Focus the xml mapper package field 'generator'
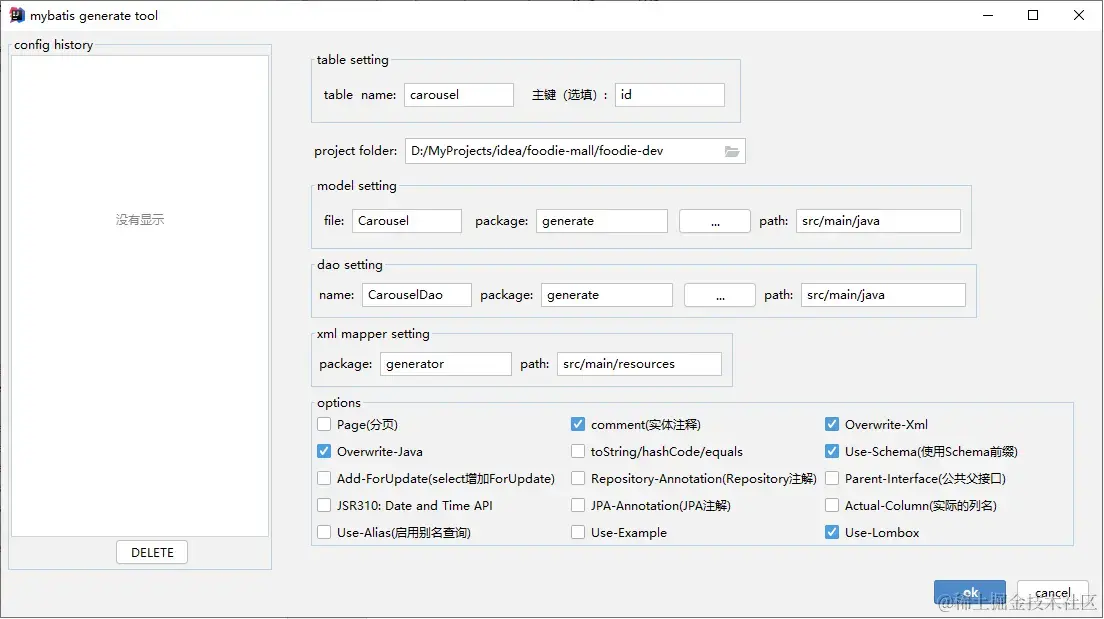This screenshot has height=619, width=1104. click(446, 364)
